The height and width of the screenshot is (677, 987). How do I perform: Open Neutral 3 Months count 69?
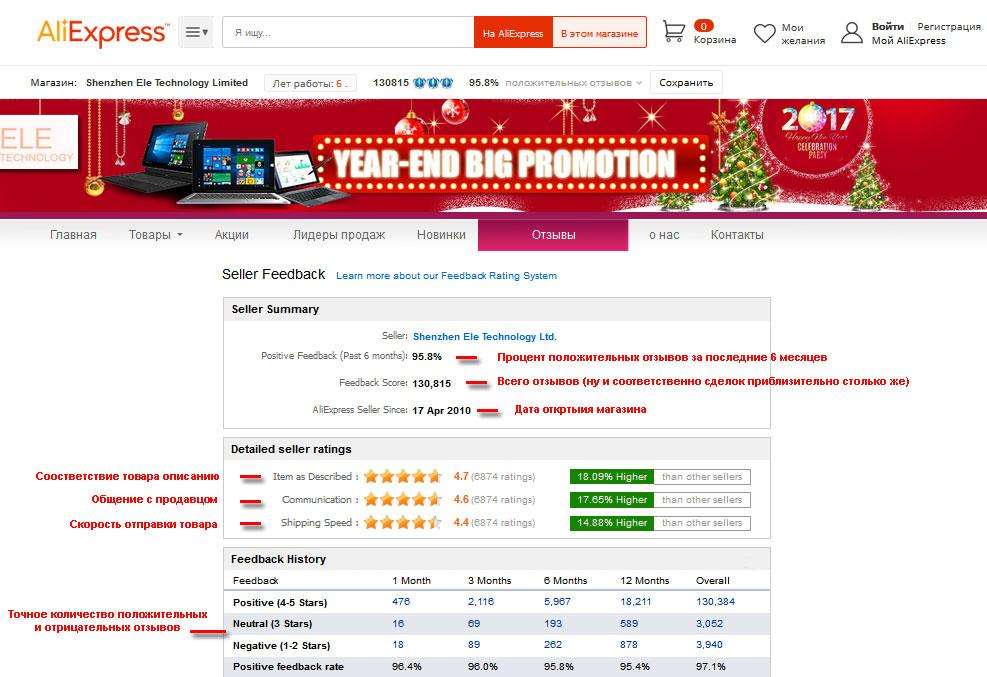click(x=474, y=624)
